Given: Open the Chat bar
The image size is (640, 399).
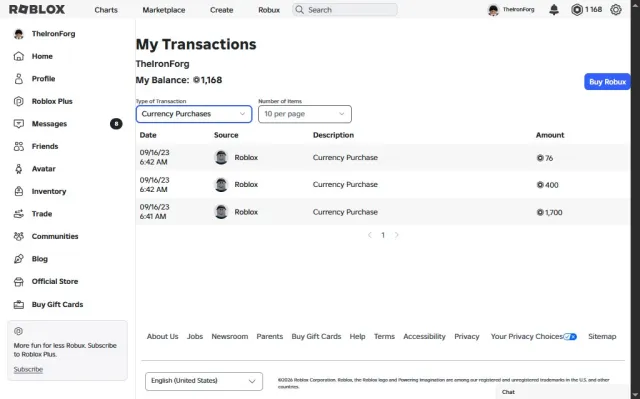Looking at the screenshot, I should point(563,392).
